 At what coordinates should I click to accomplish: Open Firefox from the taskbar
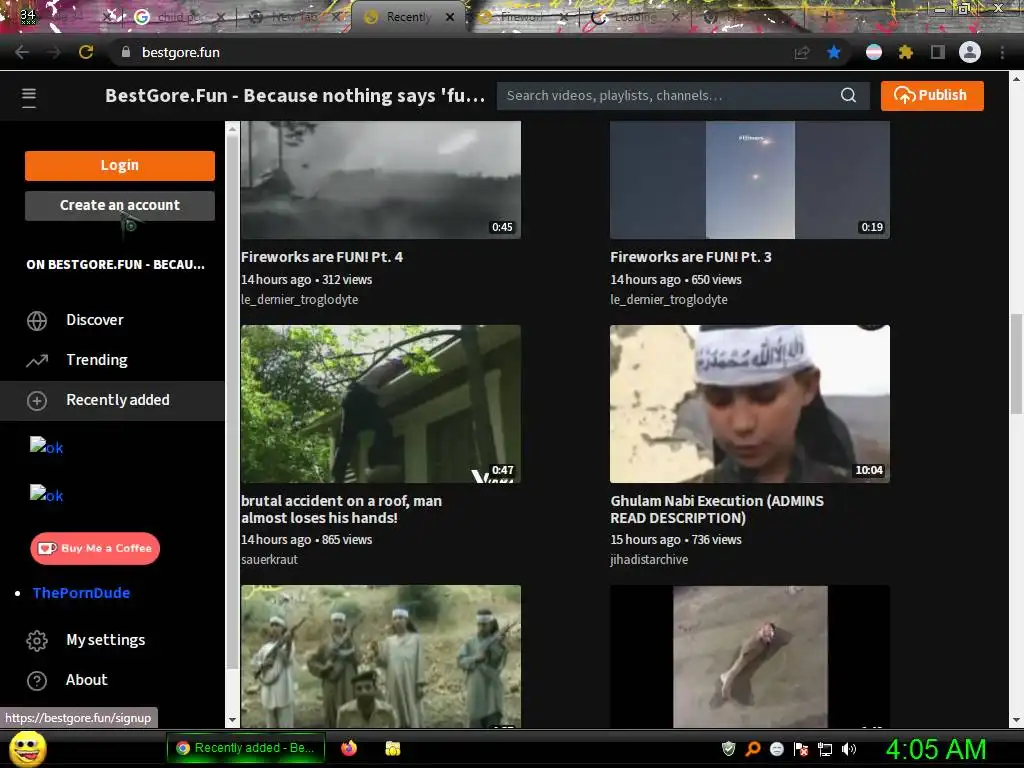(349, 748)
